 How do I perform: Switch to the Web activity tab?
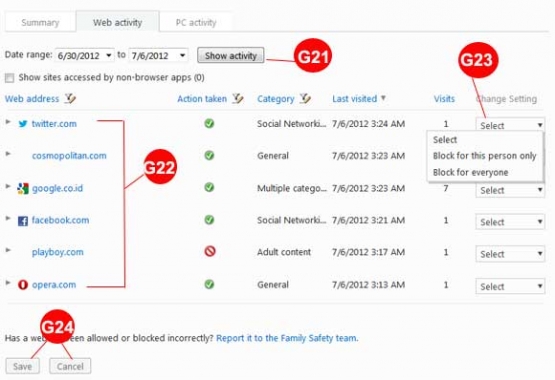(x=118, y=22)
